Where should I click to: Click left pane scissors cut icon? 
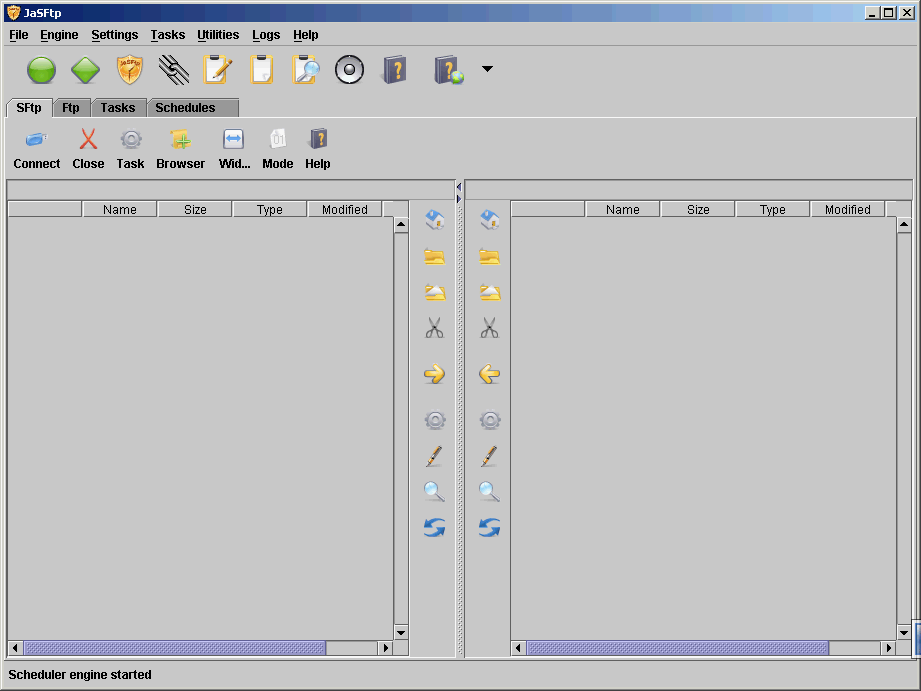pos(435,328)
